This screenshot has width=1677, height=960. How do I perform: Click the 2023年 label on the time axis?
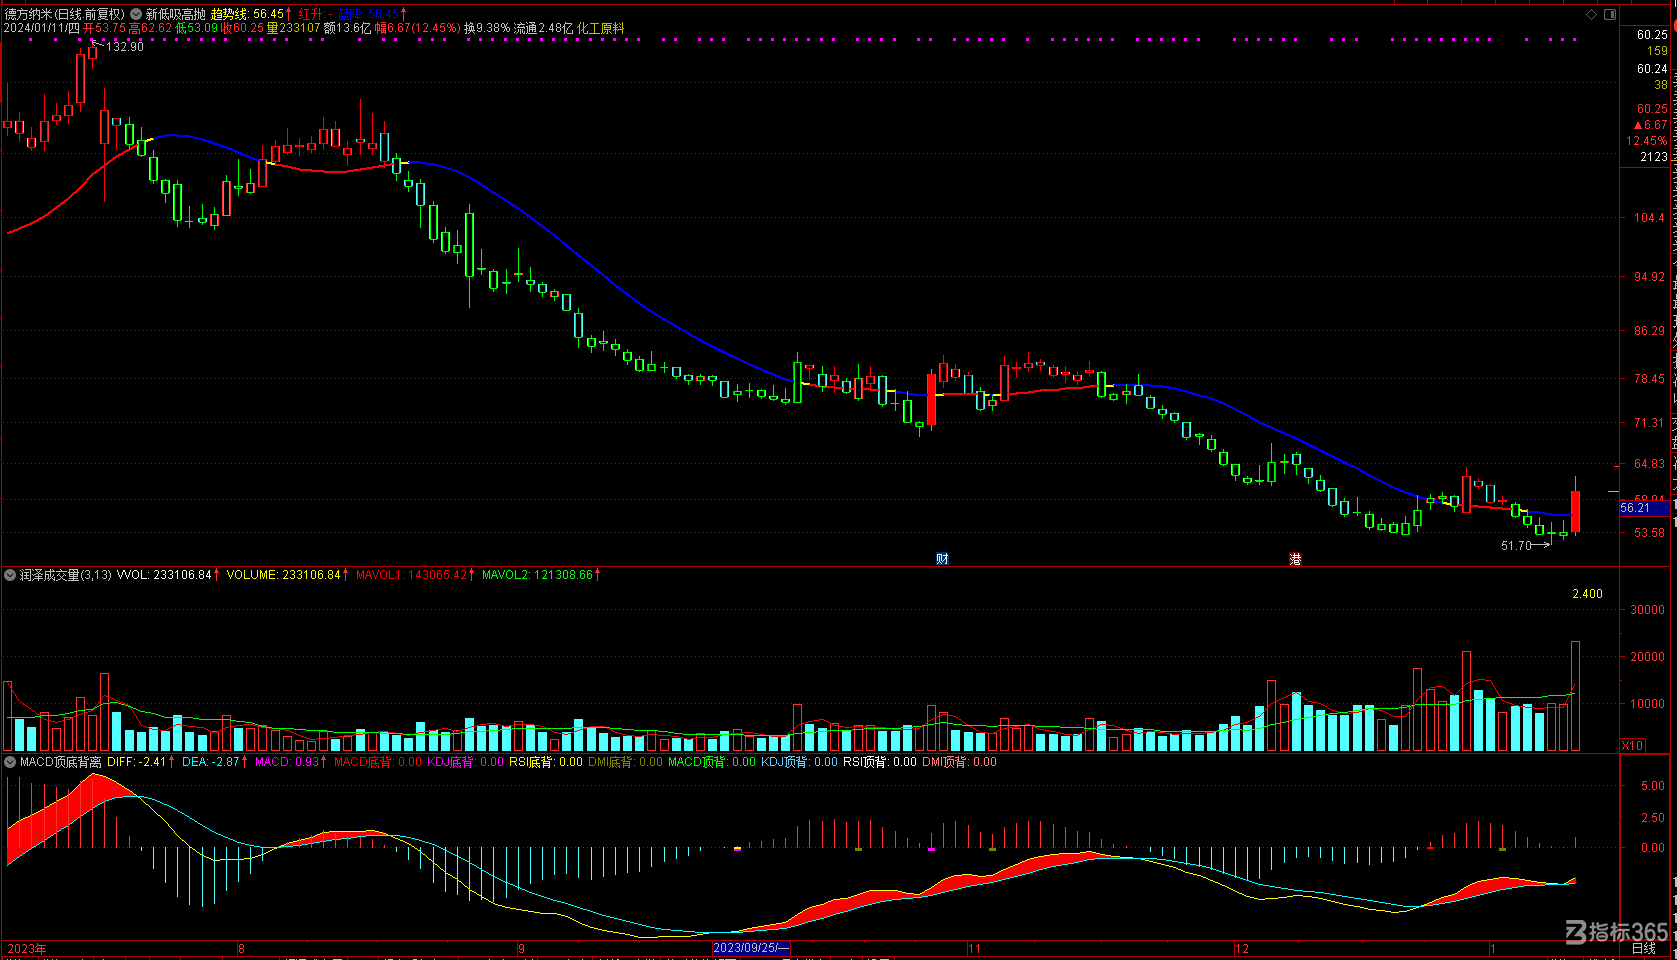point(27,948)
